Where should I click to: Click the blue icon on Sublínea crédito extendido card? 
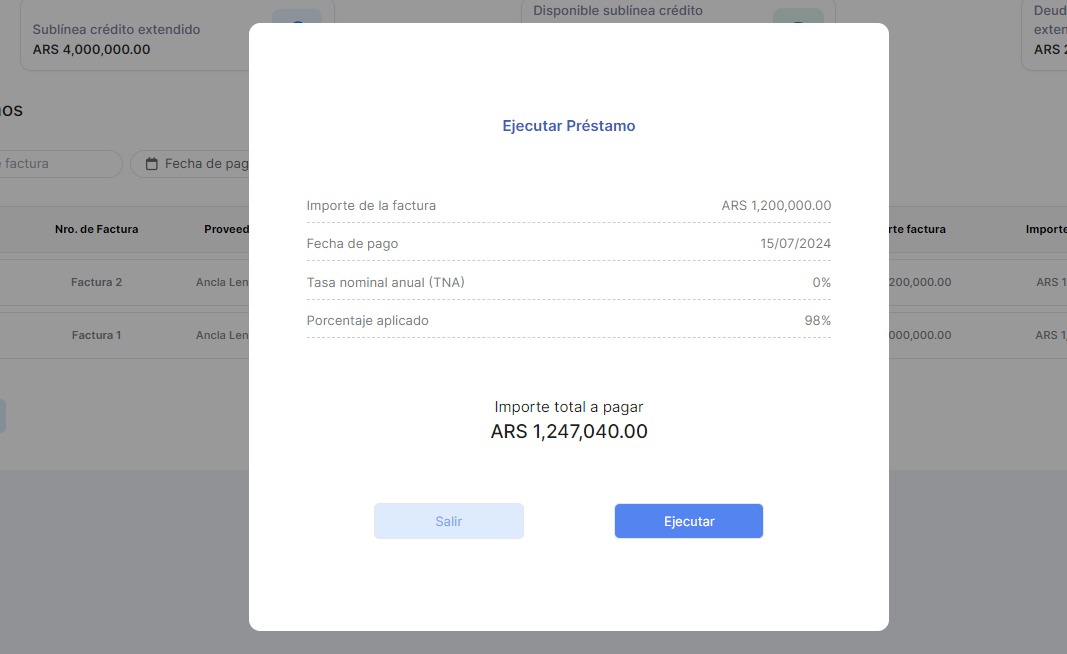click(x=297, y=20)
